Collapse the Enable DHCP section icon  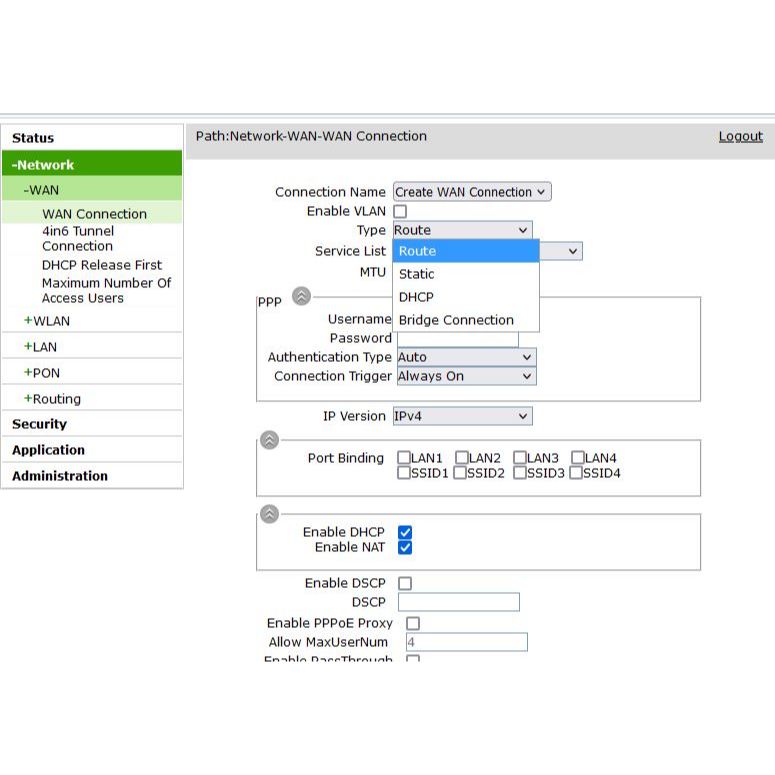(x=269, y=514)
